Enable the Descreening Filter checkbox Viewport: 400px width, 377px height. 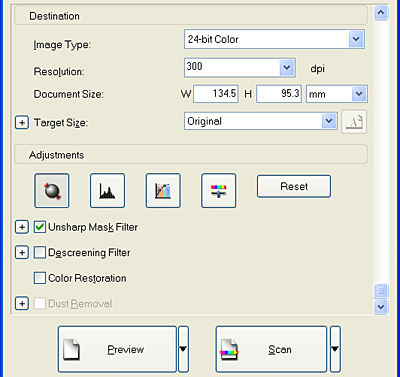(40, 253)
